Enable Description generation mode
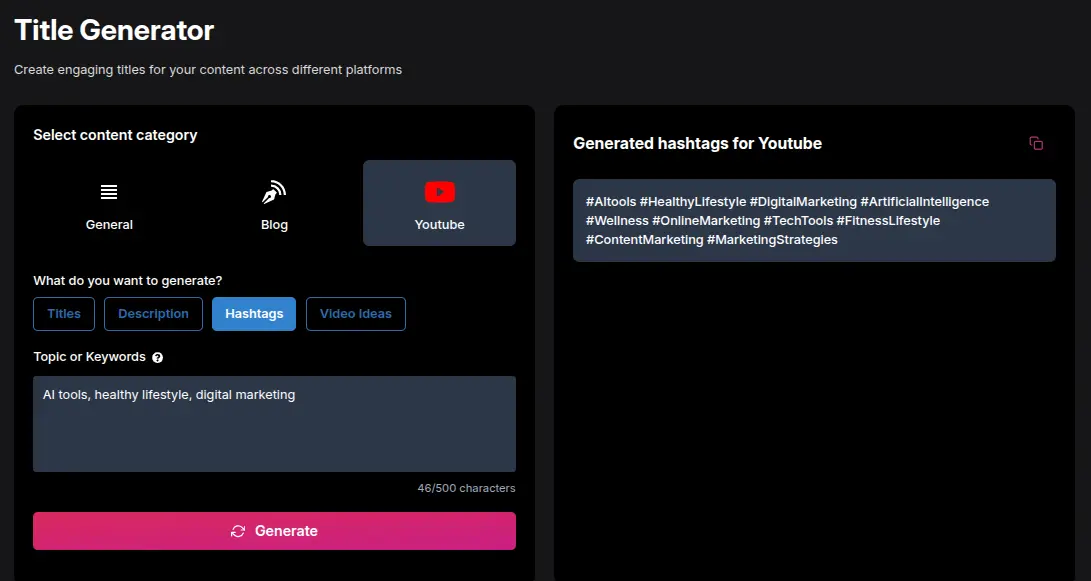1091x581 pixels. (x=153, y=313)
